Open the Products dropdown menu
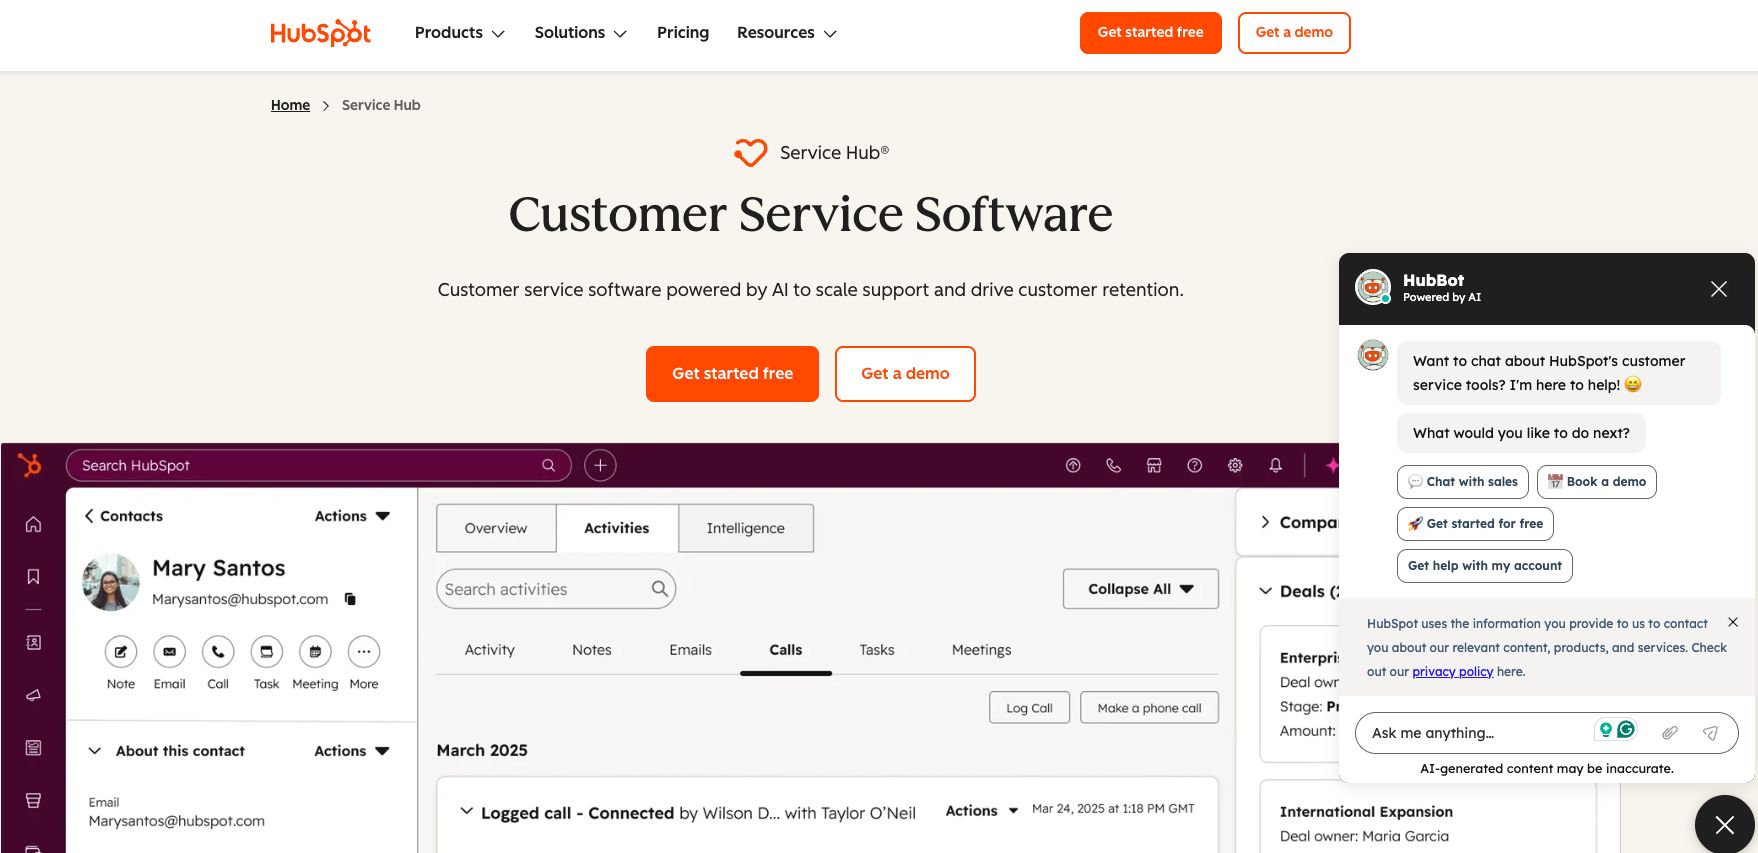Viewport: 1758px width, 853px height. pyautogui.click(x=460, y=33)
